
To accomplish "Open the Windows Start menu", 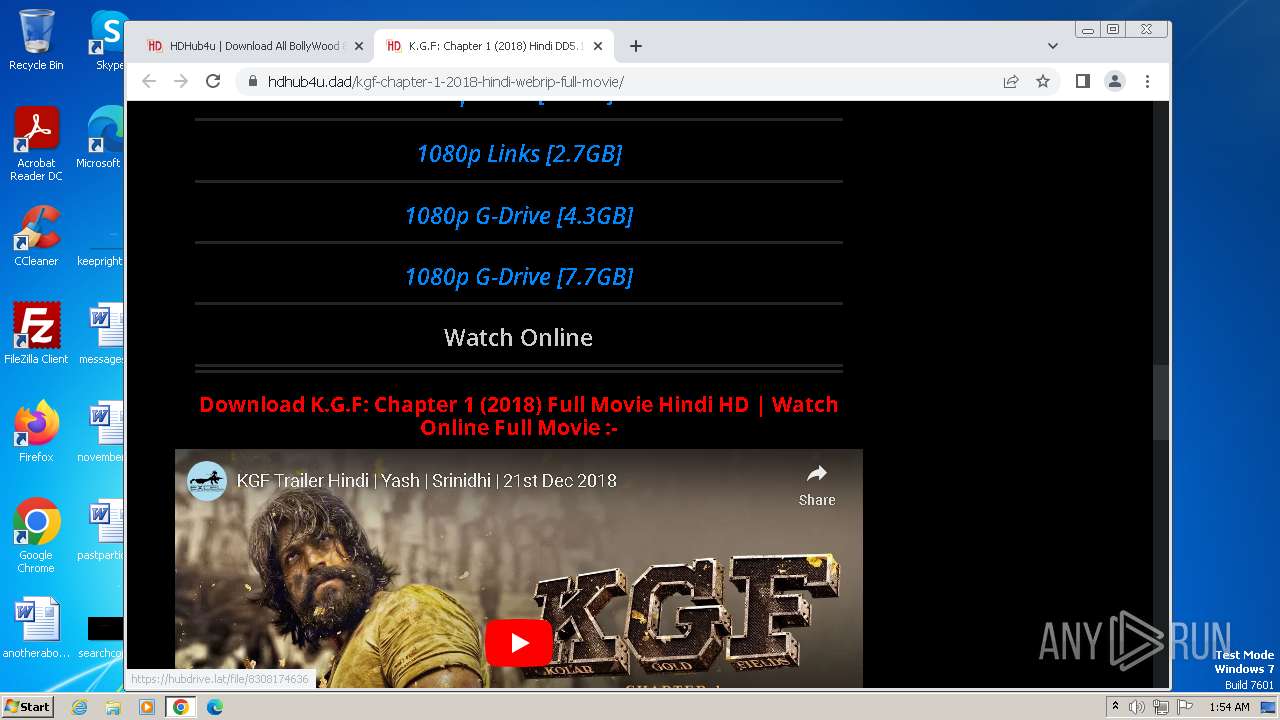I will click(x=27, y=707).
